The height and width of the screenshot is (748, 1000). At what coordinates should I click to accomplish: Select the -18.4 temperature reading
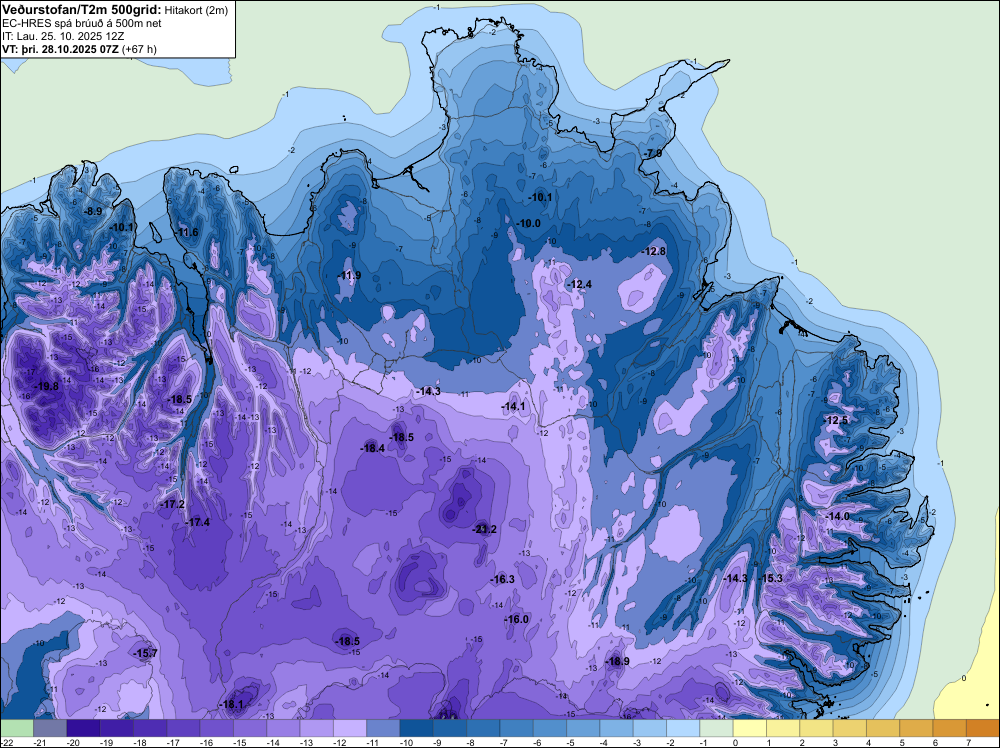click(372, 448)
